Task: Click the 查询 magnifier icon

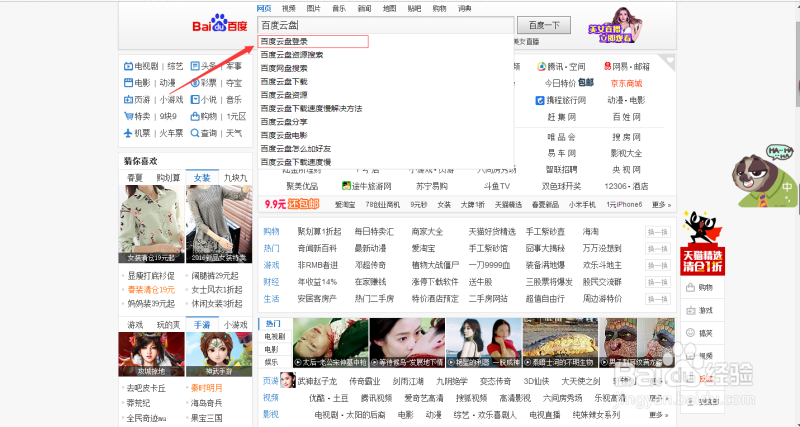Action: 195,133
